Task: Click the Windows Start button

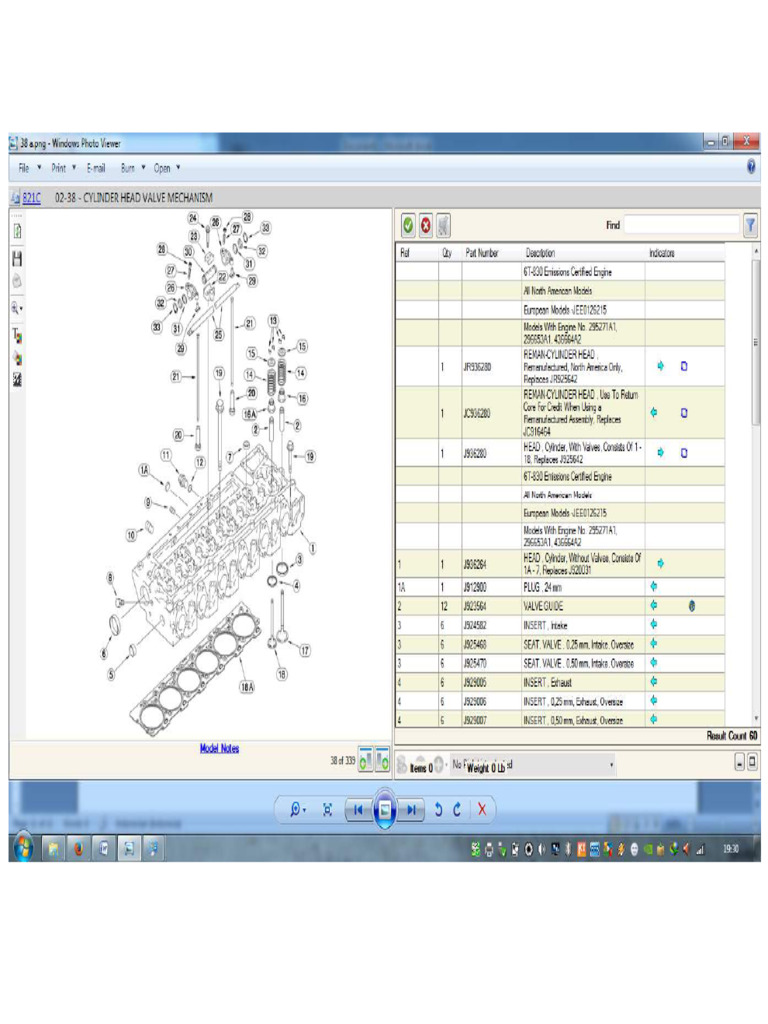Action: coord(24,848)
